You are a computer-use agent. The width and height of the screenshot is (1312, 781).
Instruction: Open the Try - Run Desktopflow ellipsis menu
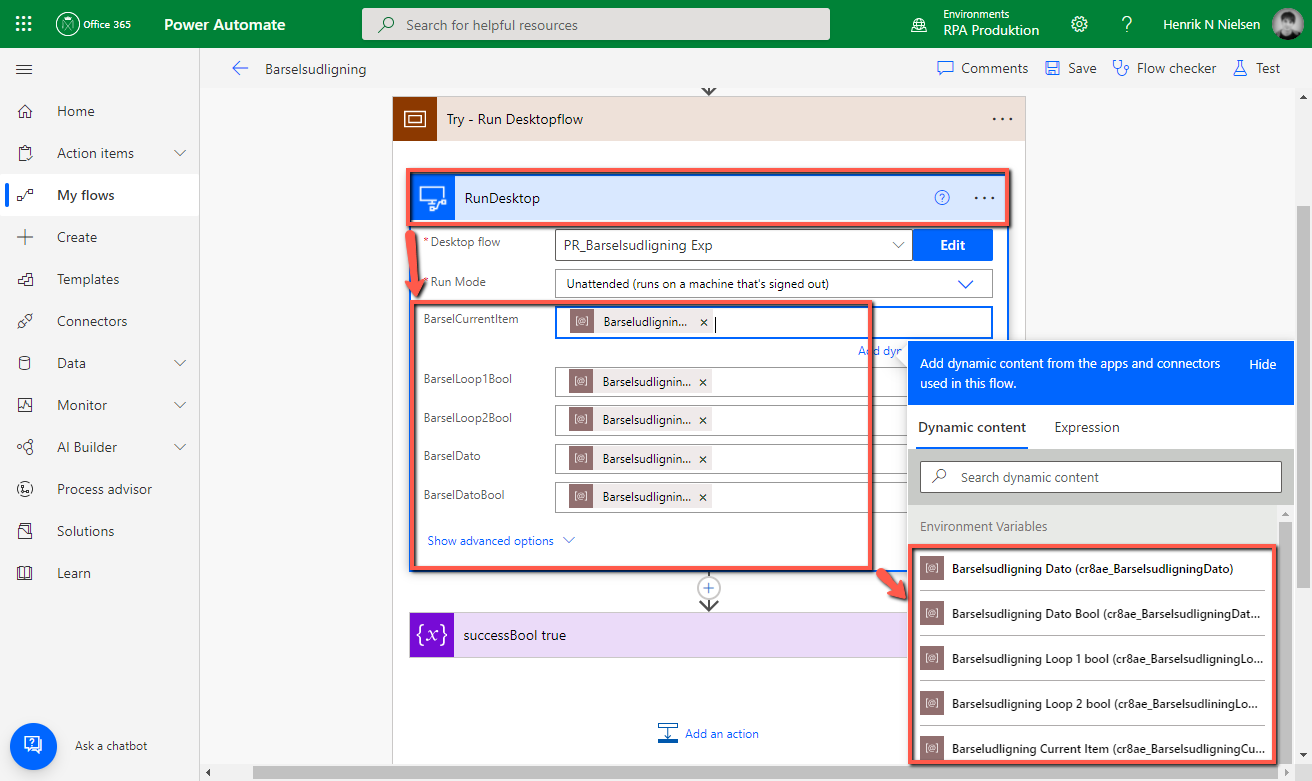pyautogui.click(x=1002, y=119)
